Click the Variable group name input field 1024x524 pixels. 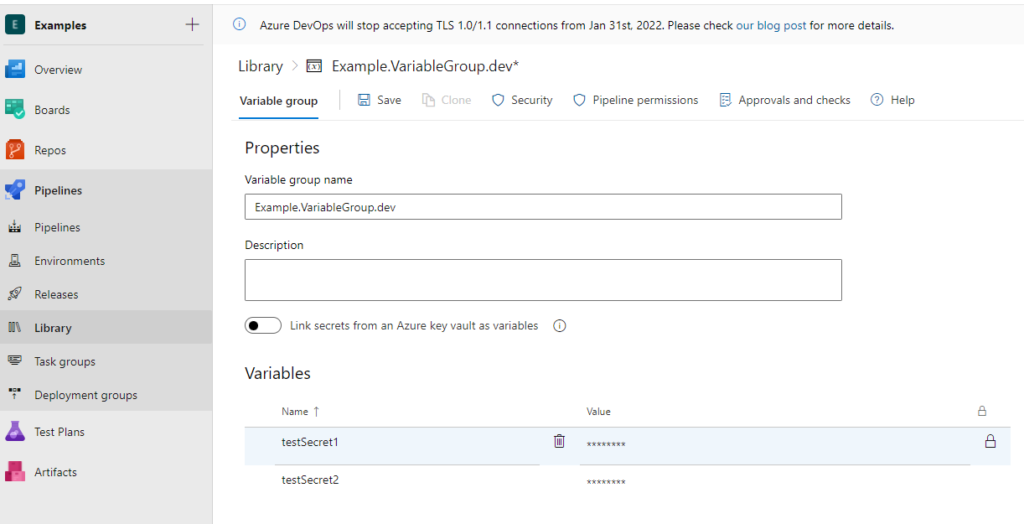(543, 207)
